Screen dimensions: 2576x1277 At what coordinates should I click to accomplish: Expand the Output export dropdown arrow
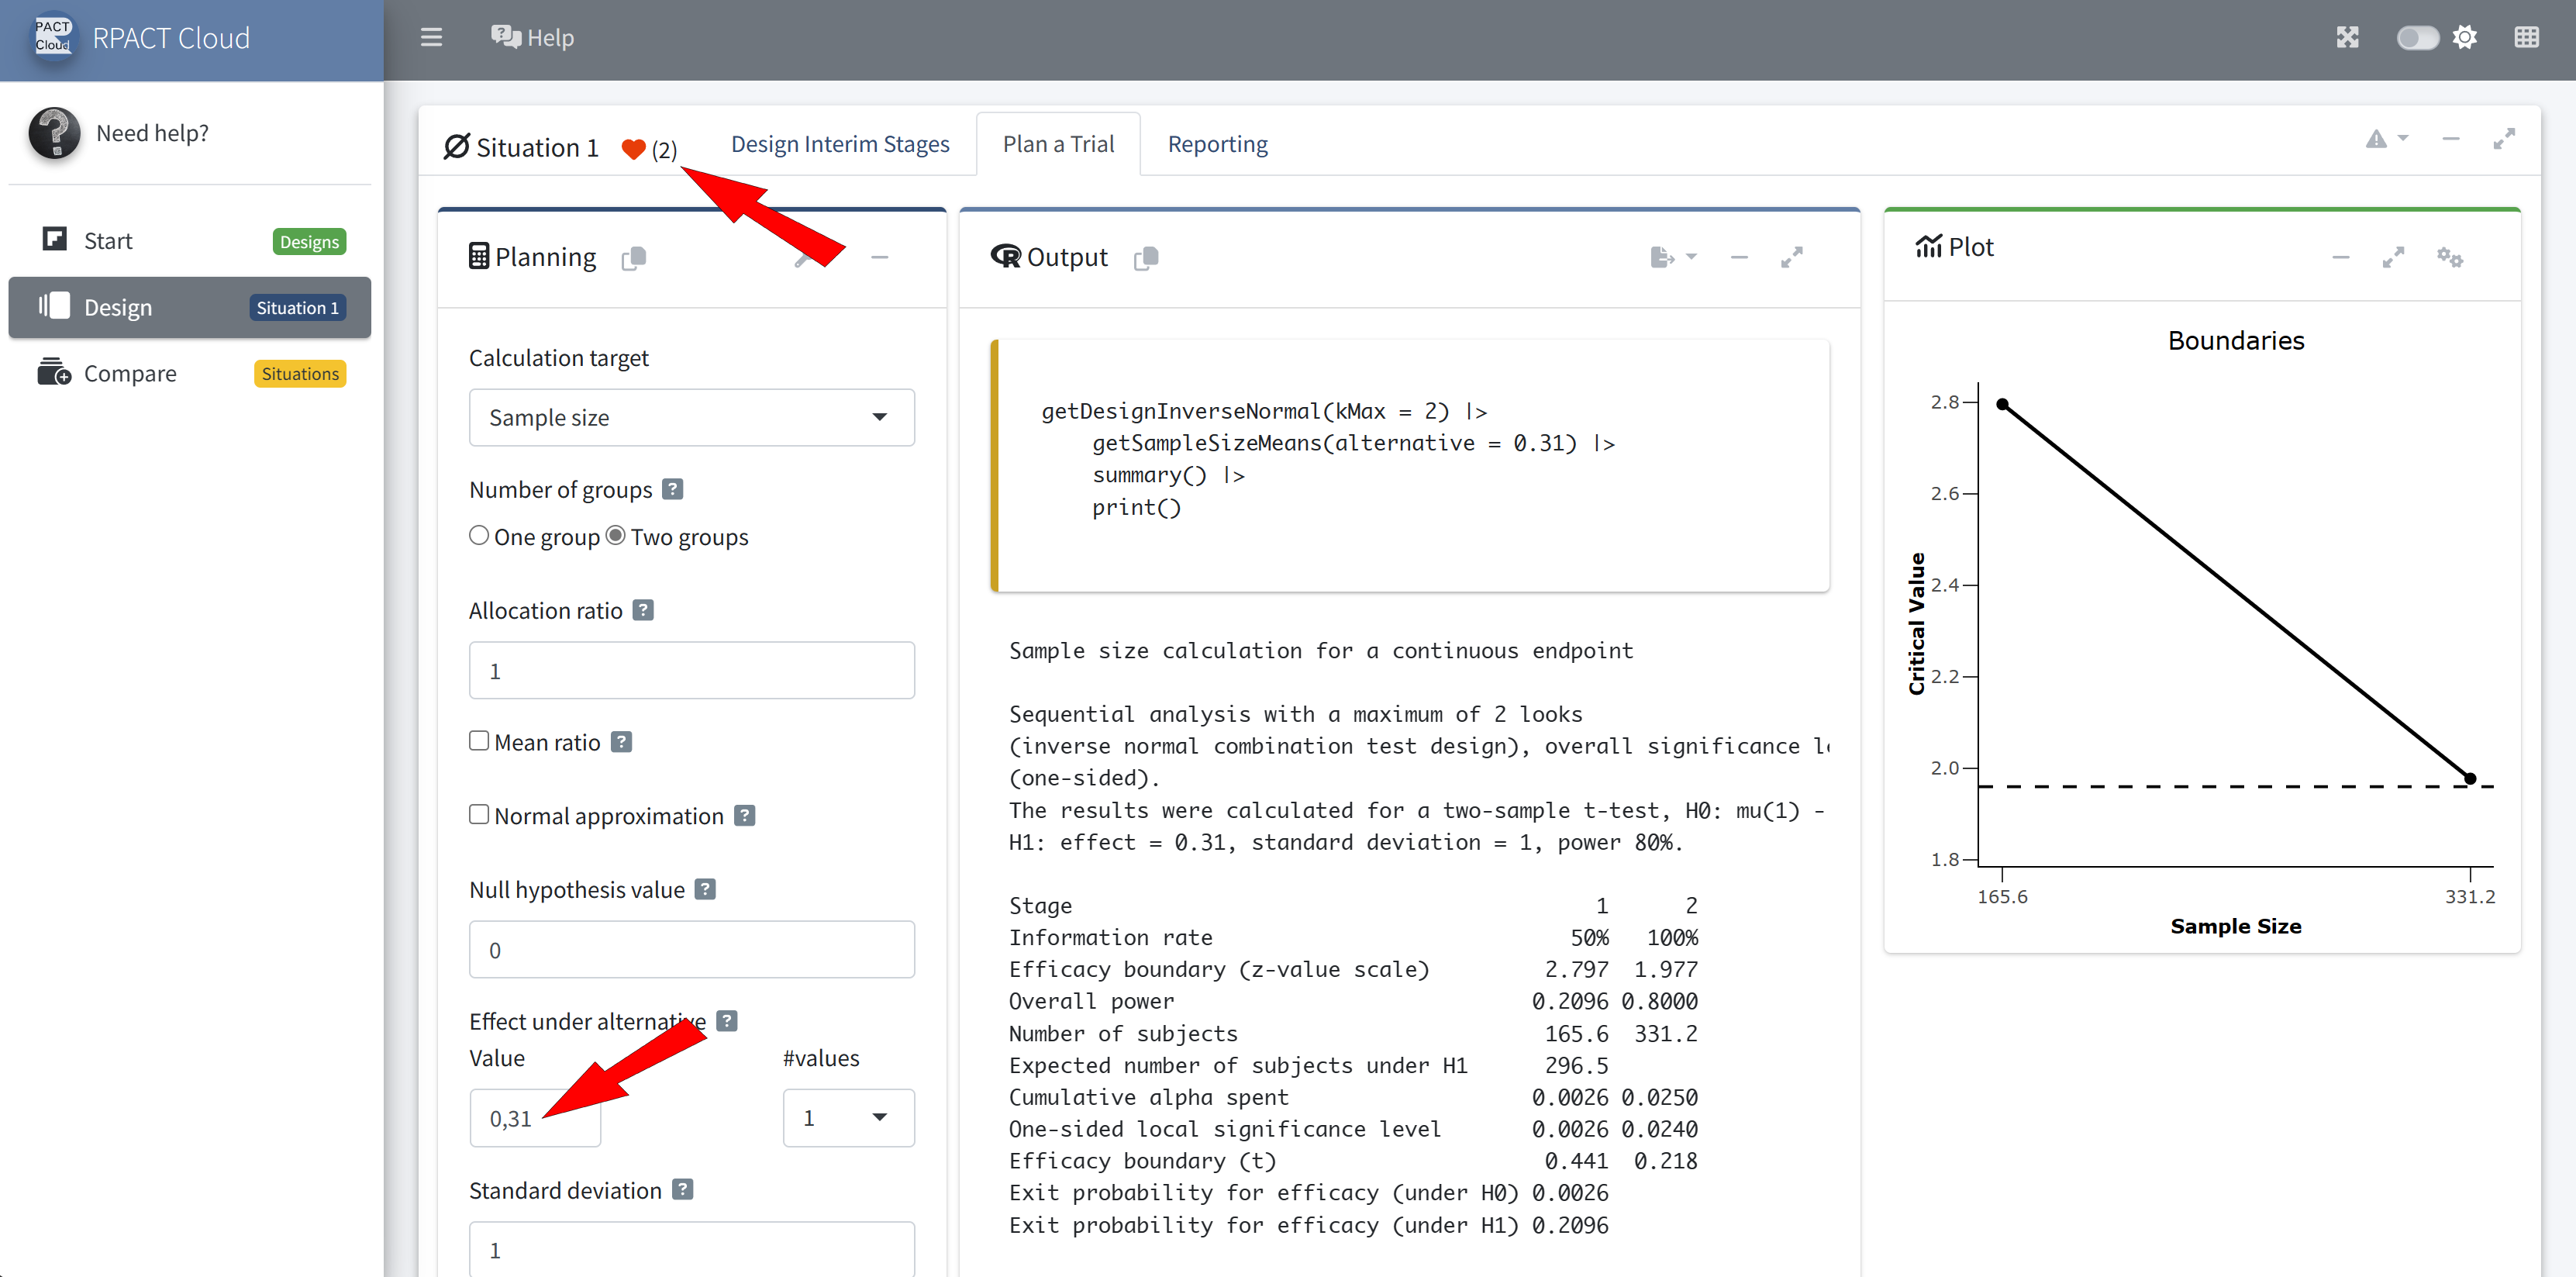pos(1690,257)
